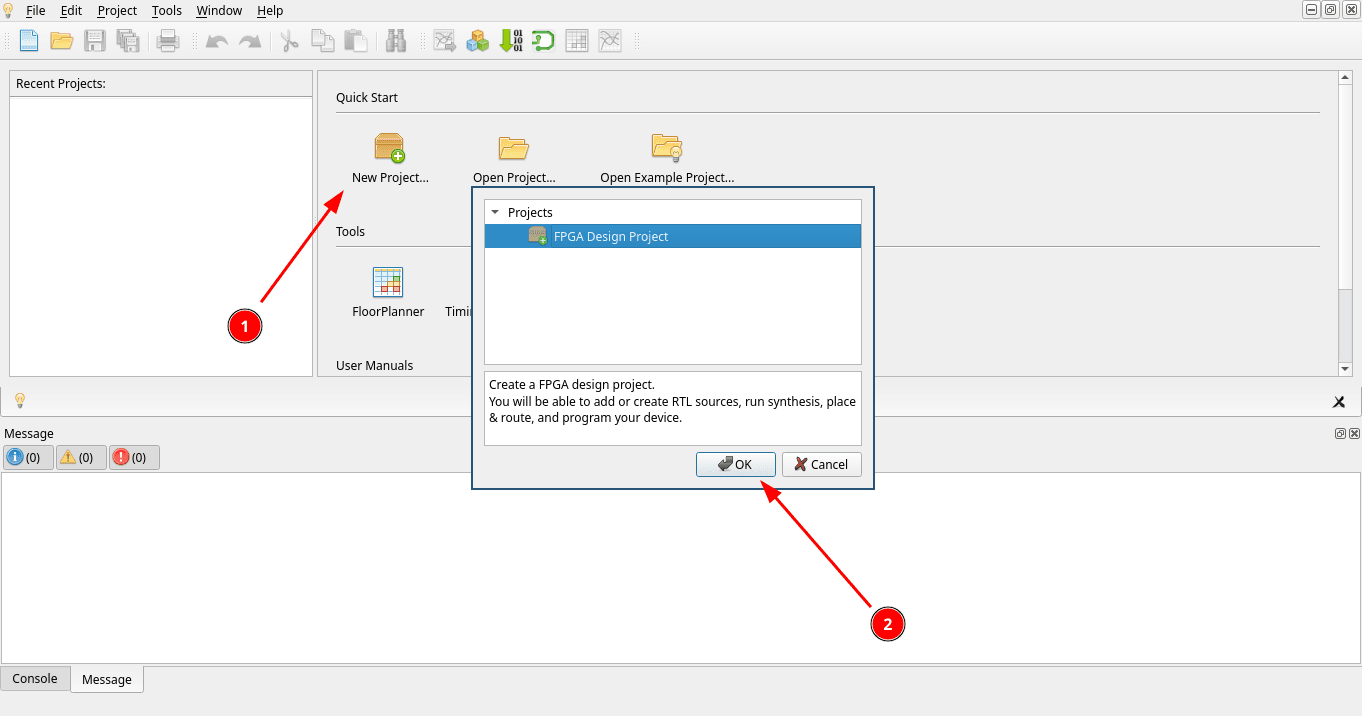Viewport: 1362px width, 716px height.
Task: Click the application lightbulb icon in menu bar
Action: tap(9, 10)
